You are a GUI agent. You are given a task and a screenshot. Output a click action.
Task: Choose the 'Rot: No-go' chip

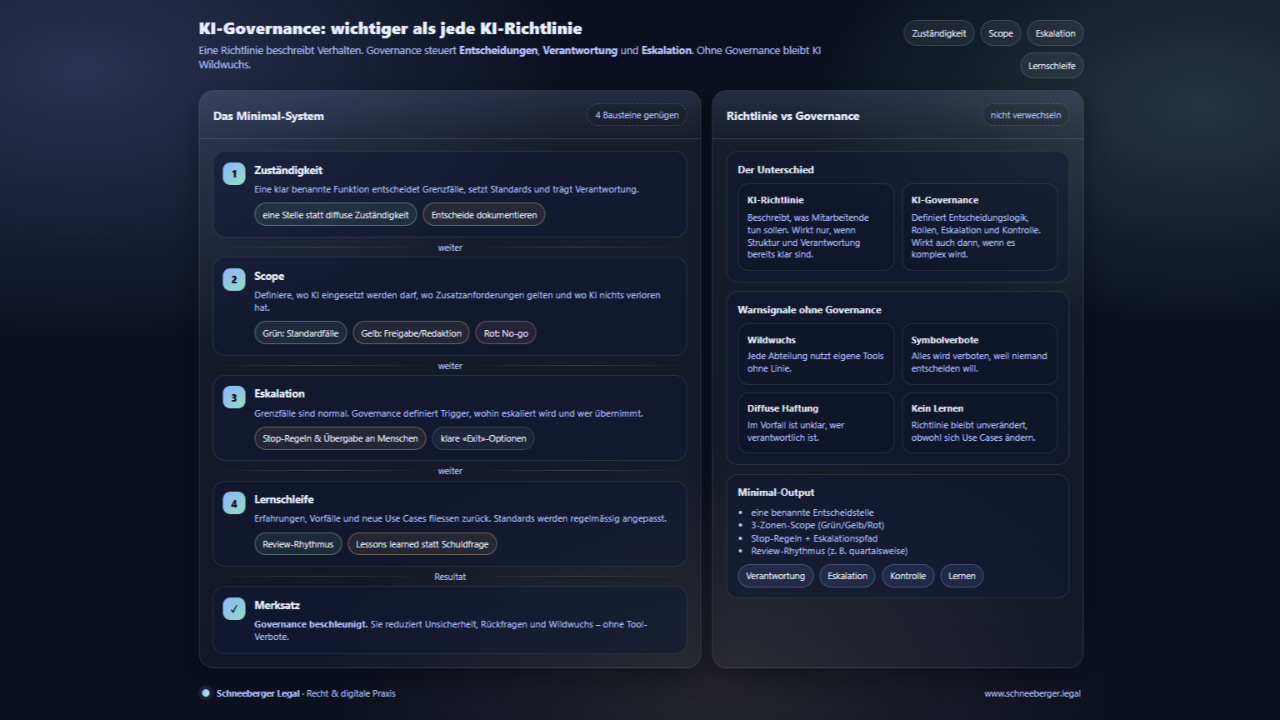(505, 333)
